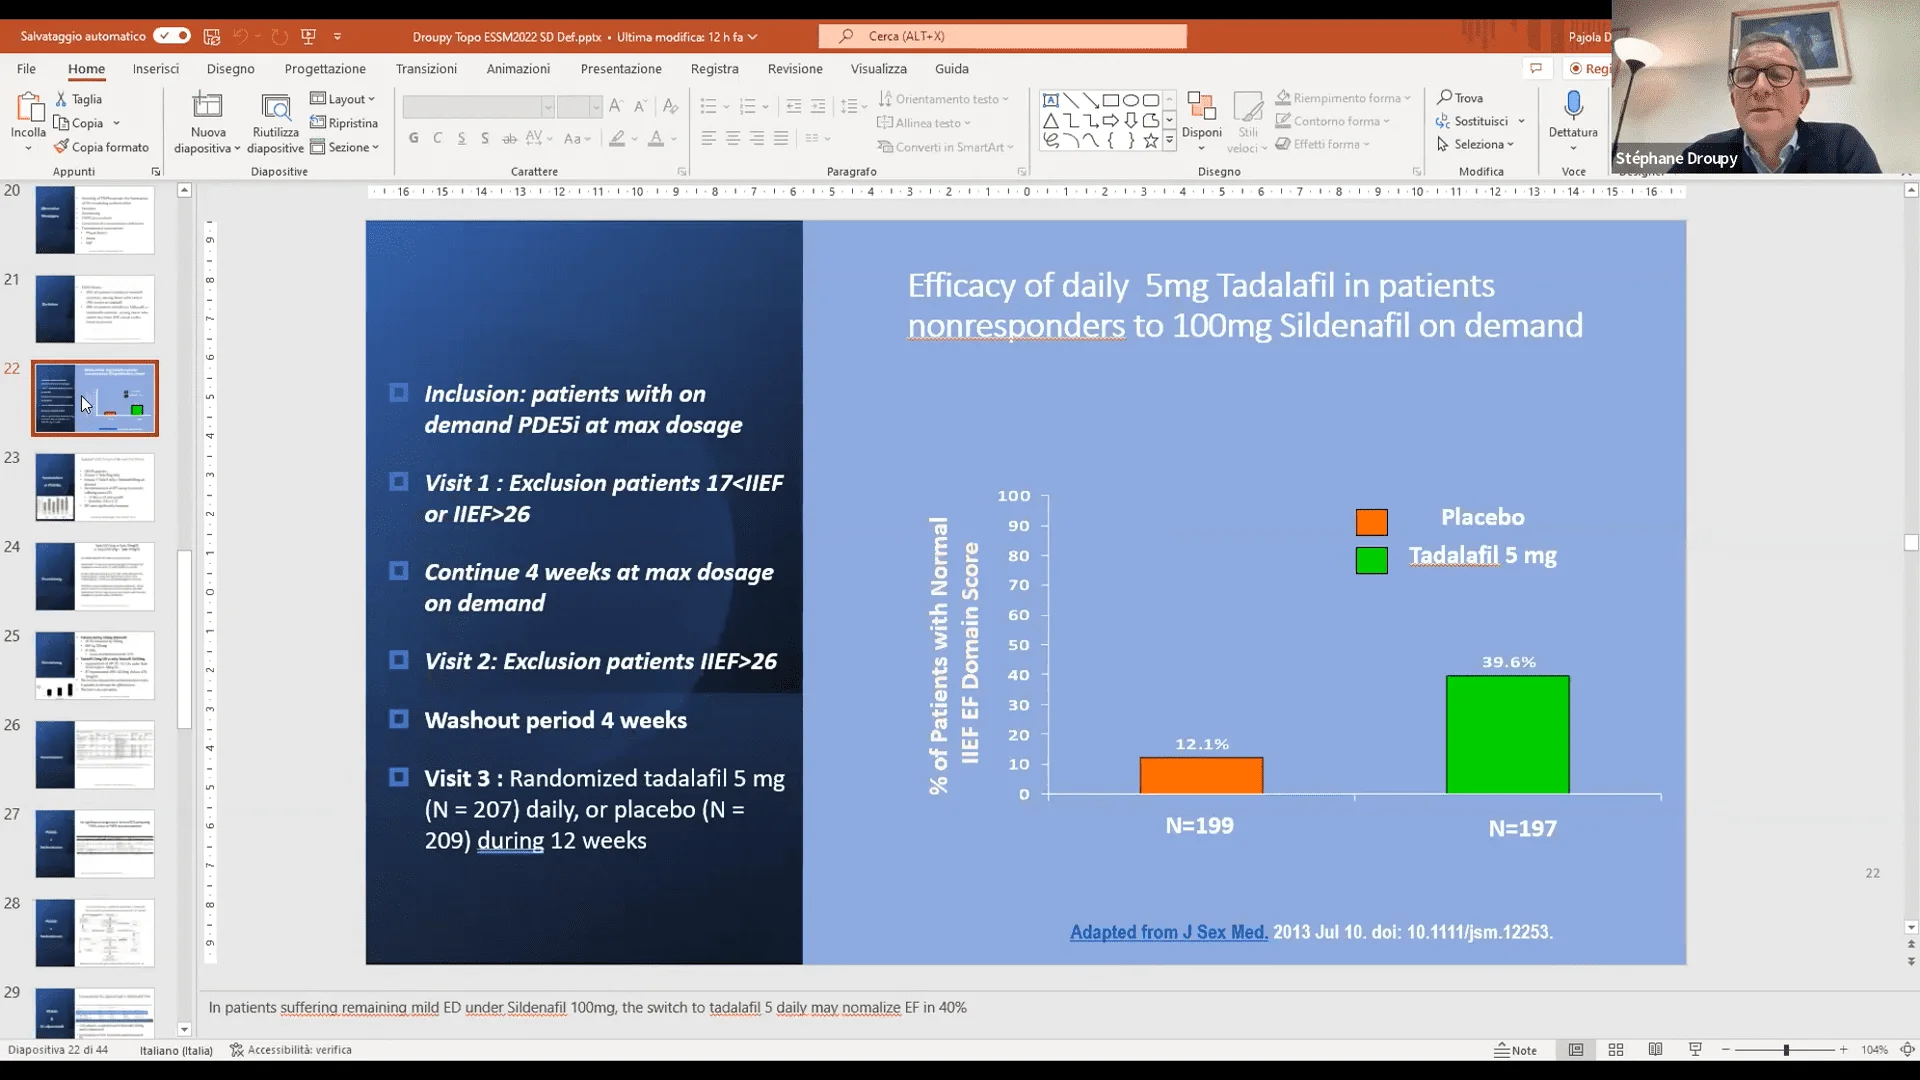The height and width of the screenshot is (1080, 1920).
Task: Justify text alignment icon
Action: [x=781, y=138]
